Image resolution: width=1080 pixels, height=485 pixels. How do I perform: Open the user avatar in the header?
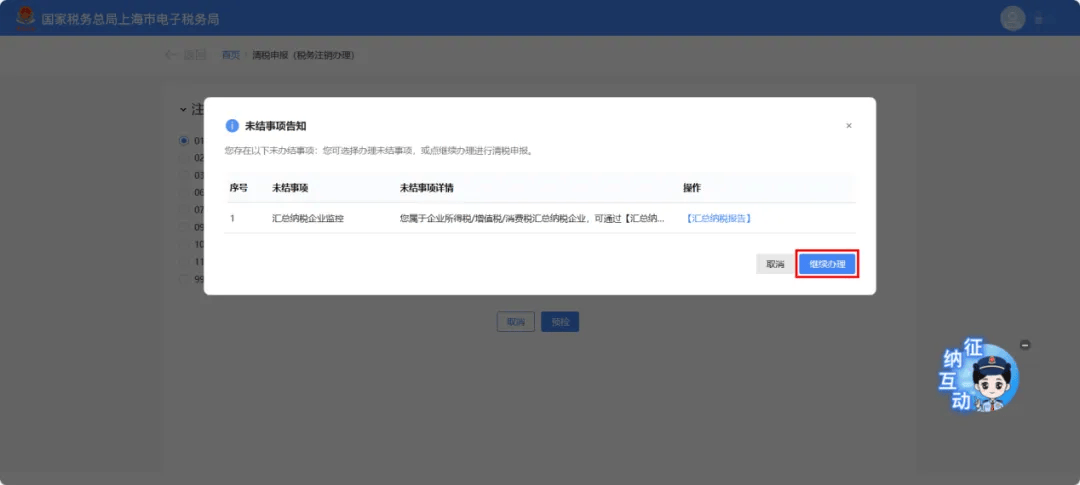pos(1013,18)
